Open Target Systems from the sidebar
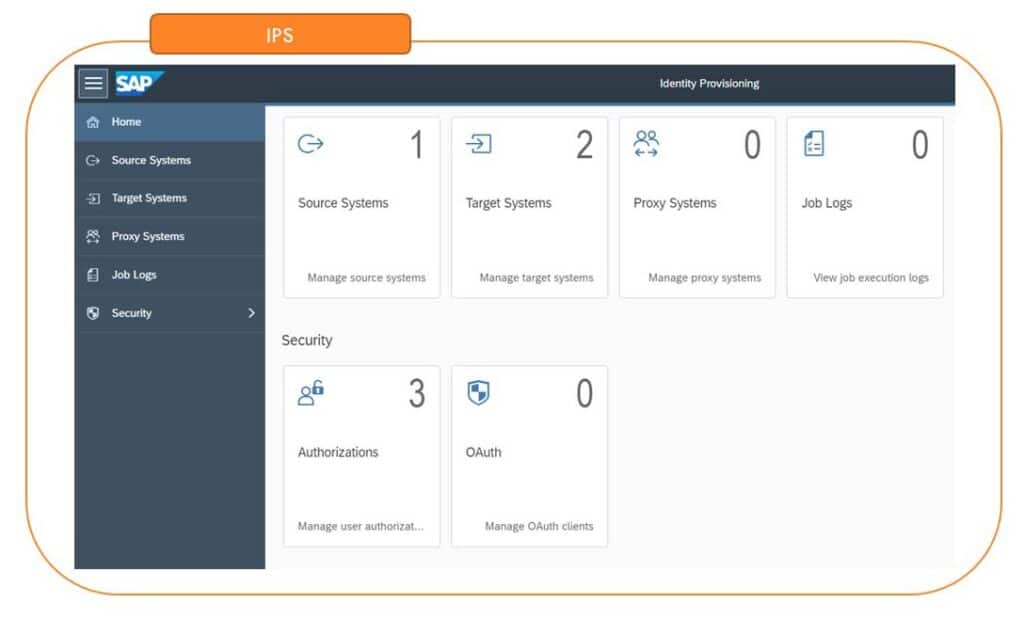This screenshot has width=1024, height=619. click(170, 198)
